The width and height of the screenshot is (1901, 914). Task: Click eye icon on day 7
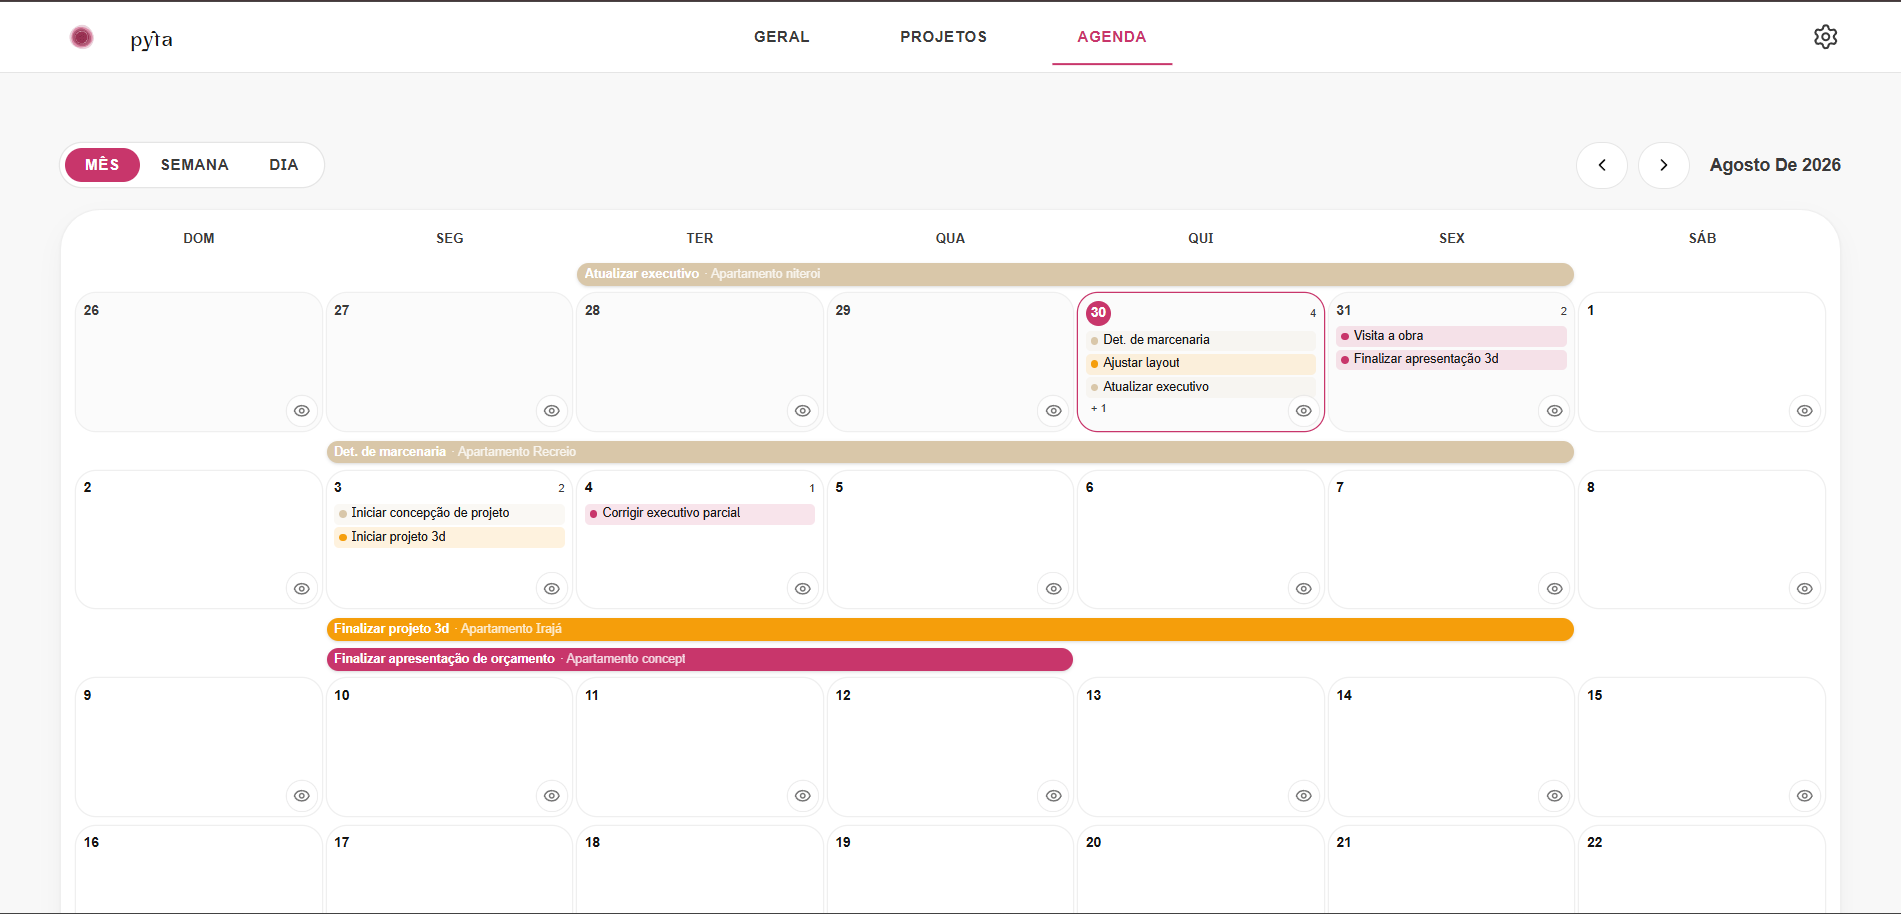click(1555, 589)
